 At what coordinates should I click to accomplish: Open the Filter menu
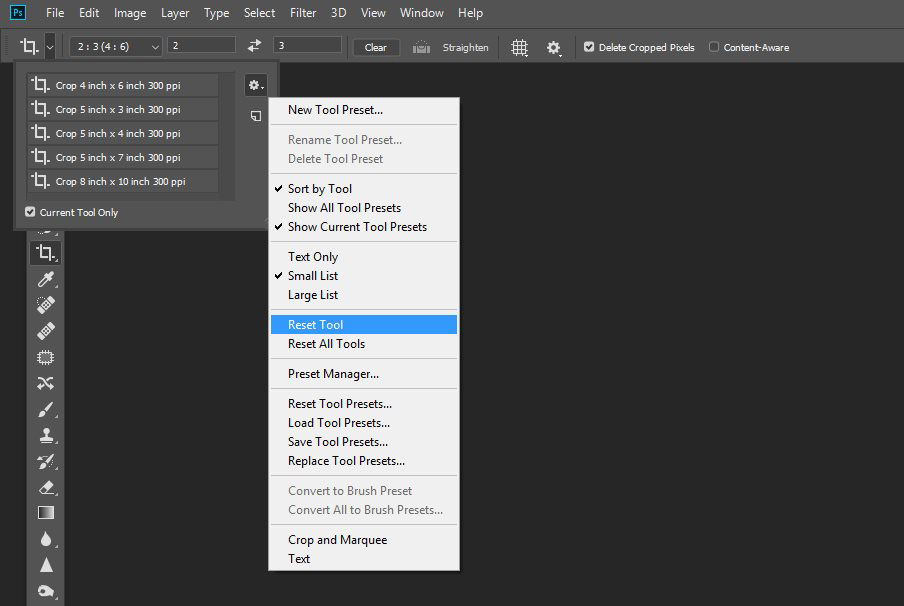(x=302, y=13)
